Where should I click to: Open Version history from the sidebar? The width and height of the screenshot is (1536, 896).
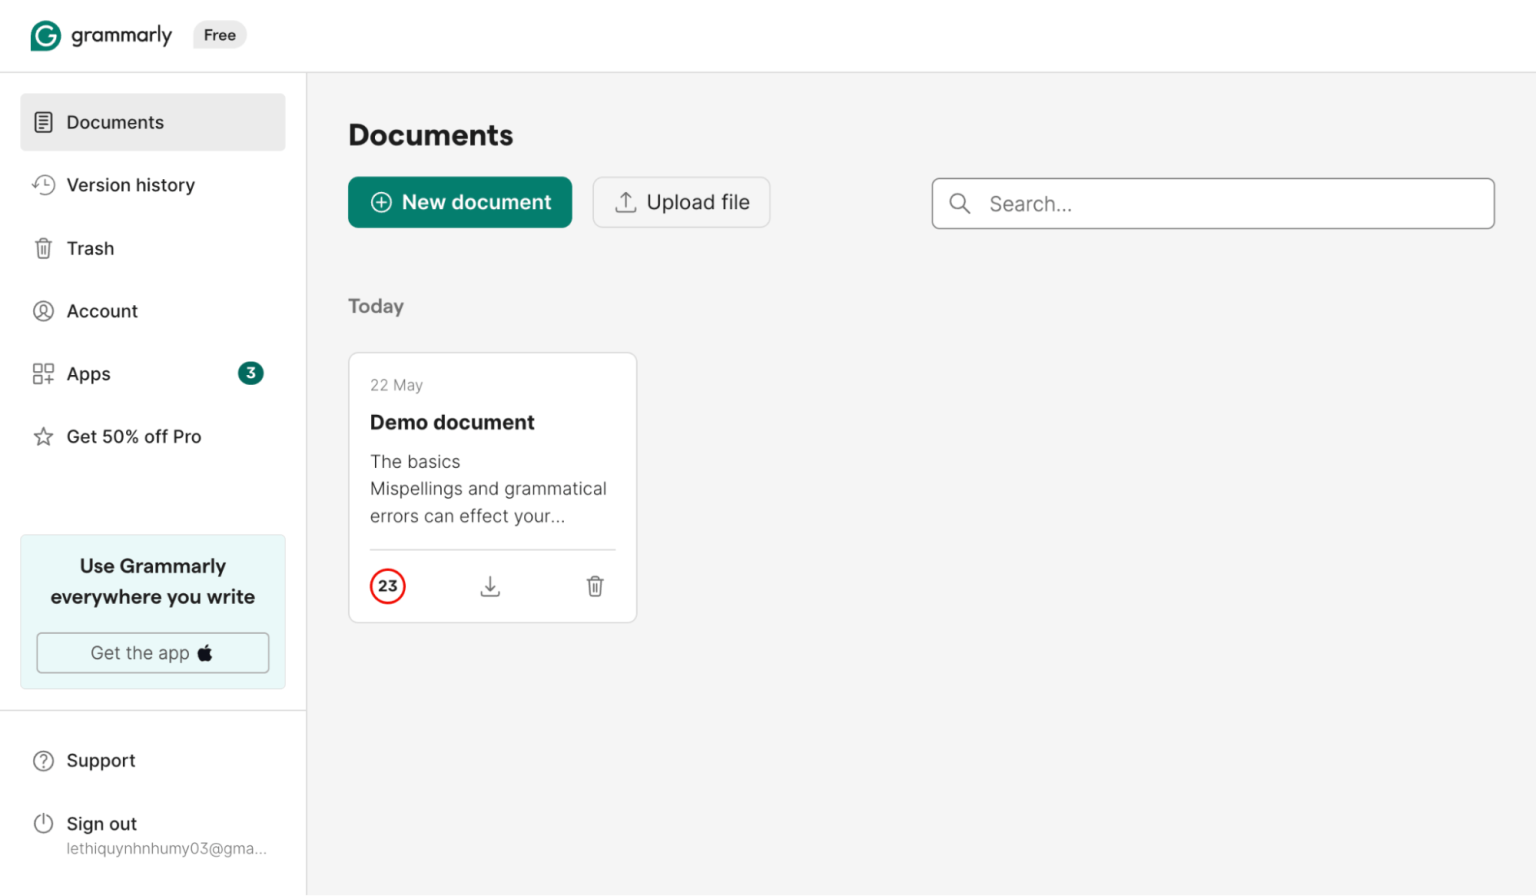130,185
